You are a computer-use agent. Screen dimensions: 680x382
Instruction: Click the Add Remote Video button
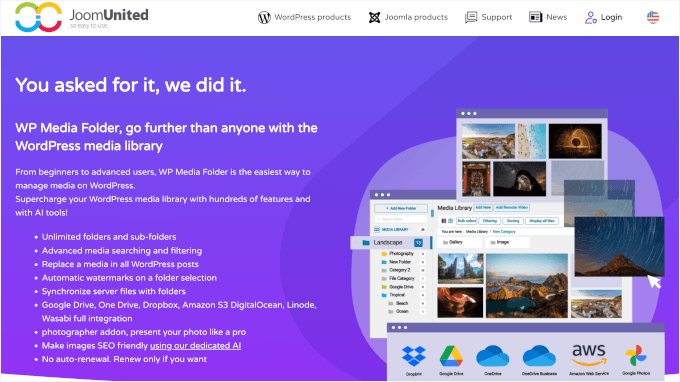(511, 208)
